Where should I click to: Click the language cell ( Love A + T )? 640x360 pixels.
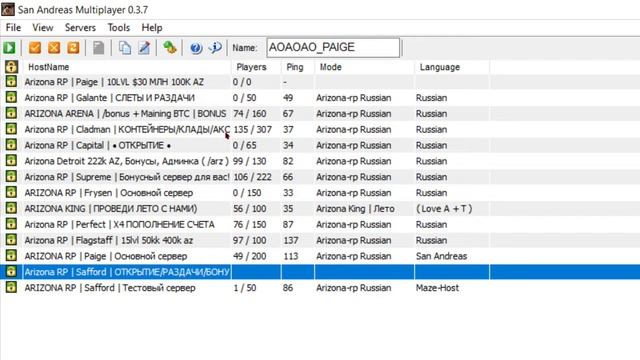(x=444, y=209)
